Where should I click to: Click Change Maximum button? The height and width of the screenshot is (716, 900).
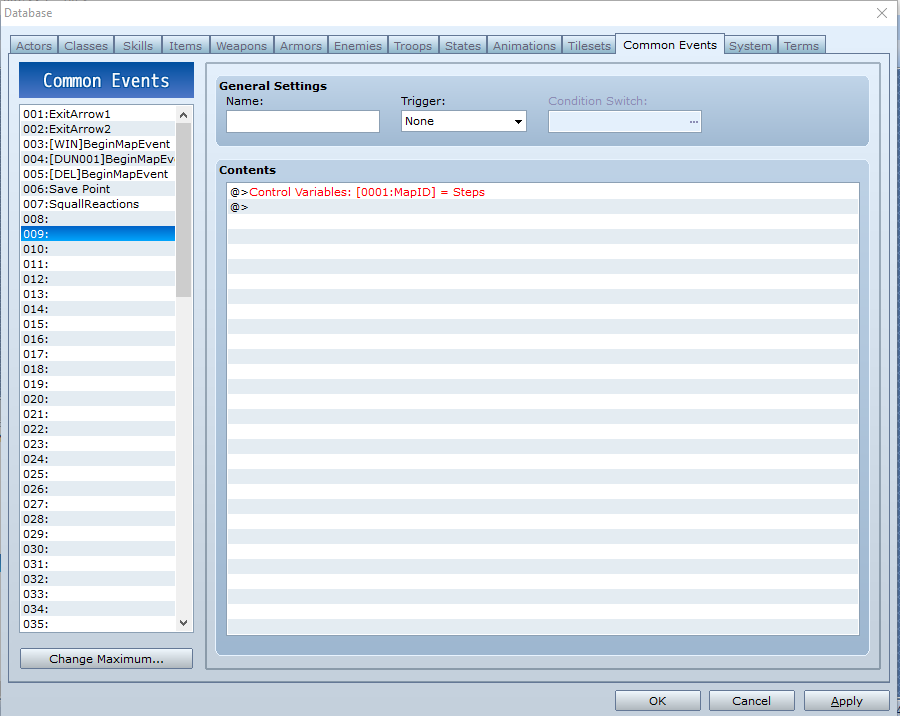tap(106, 659)
